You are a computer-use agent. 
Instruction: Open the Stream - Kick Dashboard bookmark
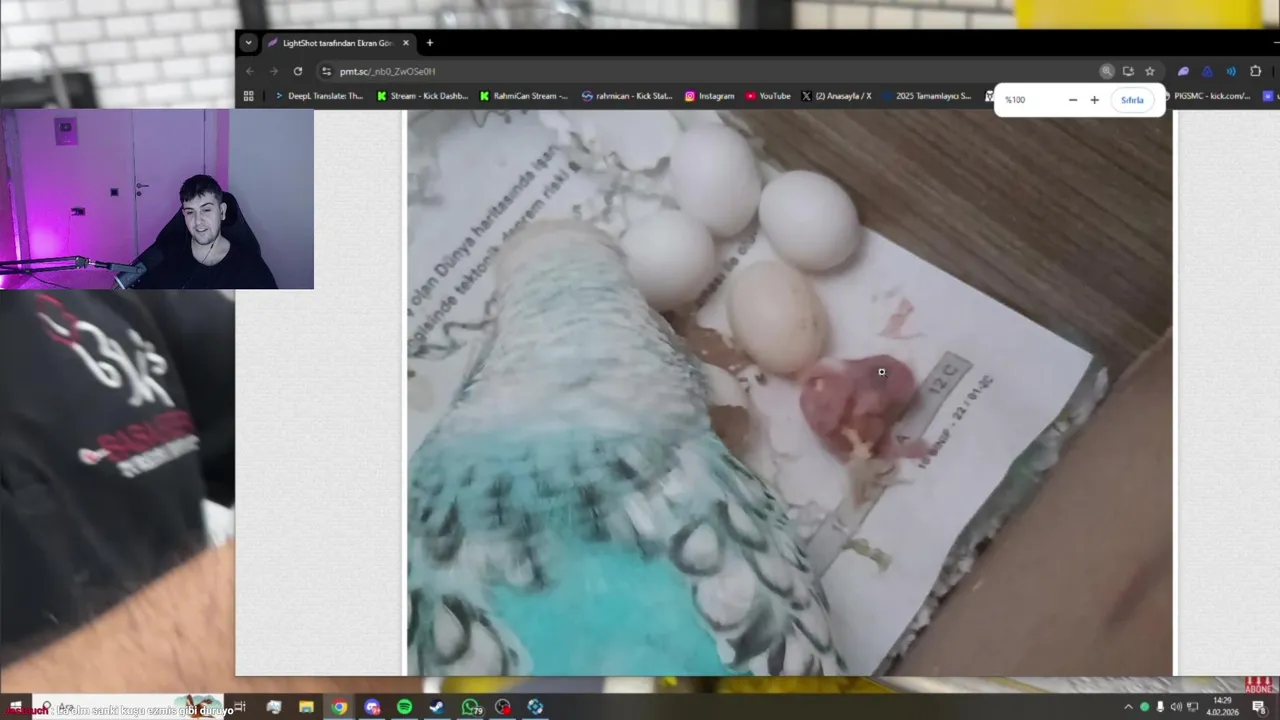coord(422,96)
